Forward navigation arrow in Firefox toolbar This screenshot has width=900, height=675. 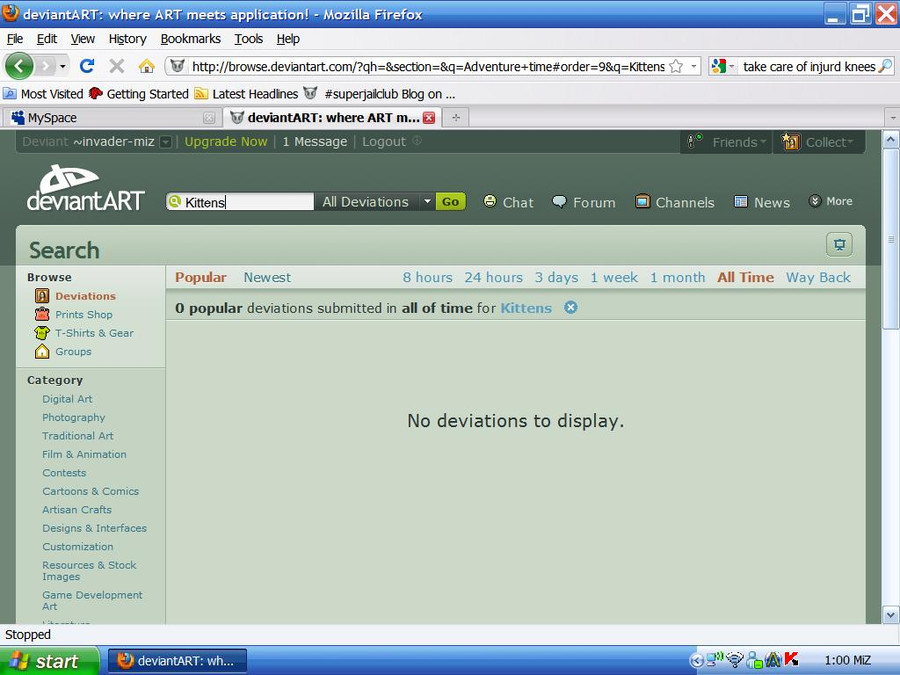pyautogui.click(x=45, y=67)
